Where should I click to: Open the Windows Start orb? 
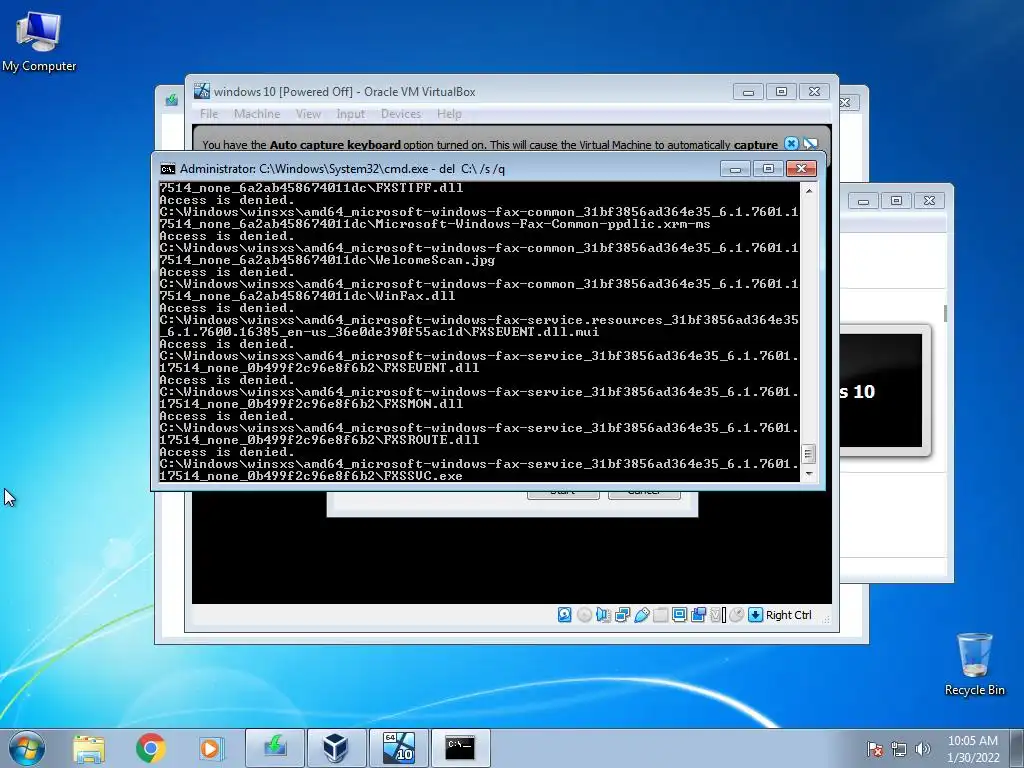(x=27, y=748)
